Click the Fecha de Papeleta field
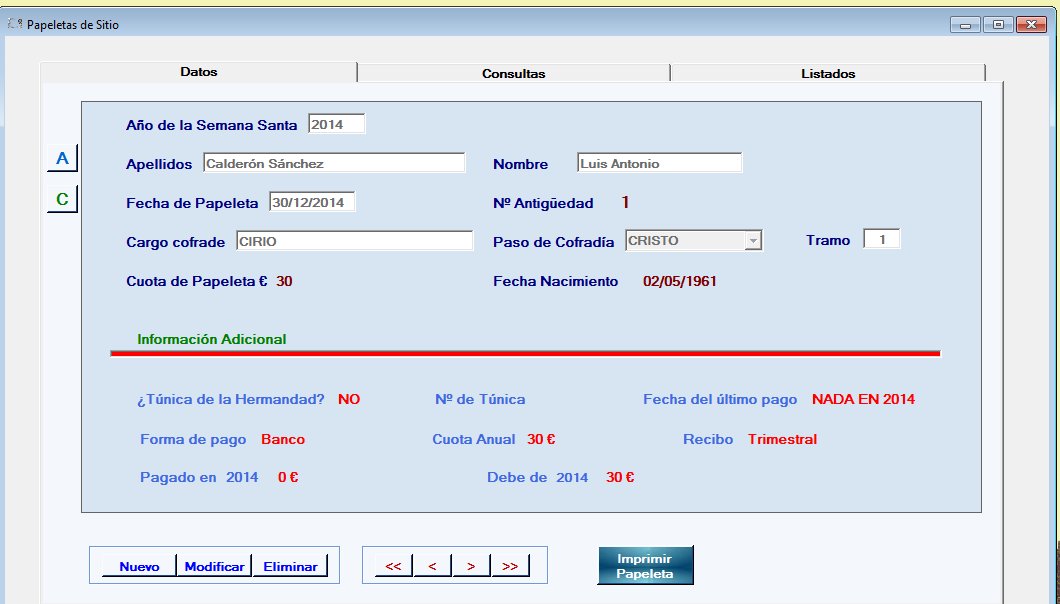Screen dimensions: 1060x604 (x=312, y=202)
